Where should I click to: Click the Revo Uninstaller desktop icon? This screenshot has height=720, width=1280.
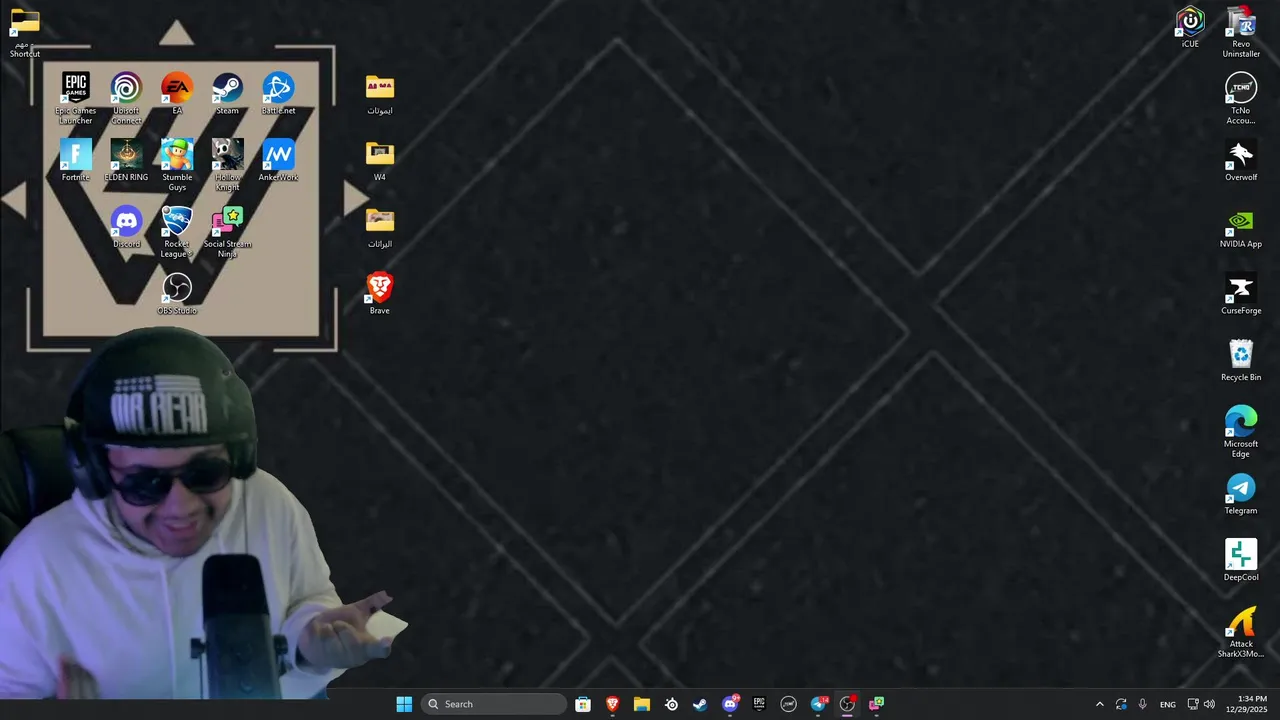click(1241, 32)
